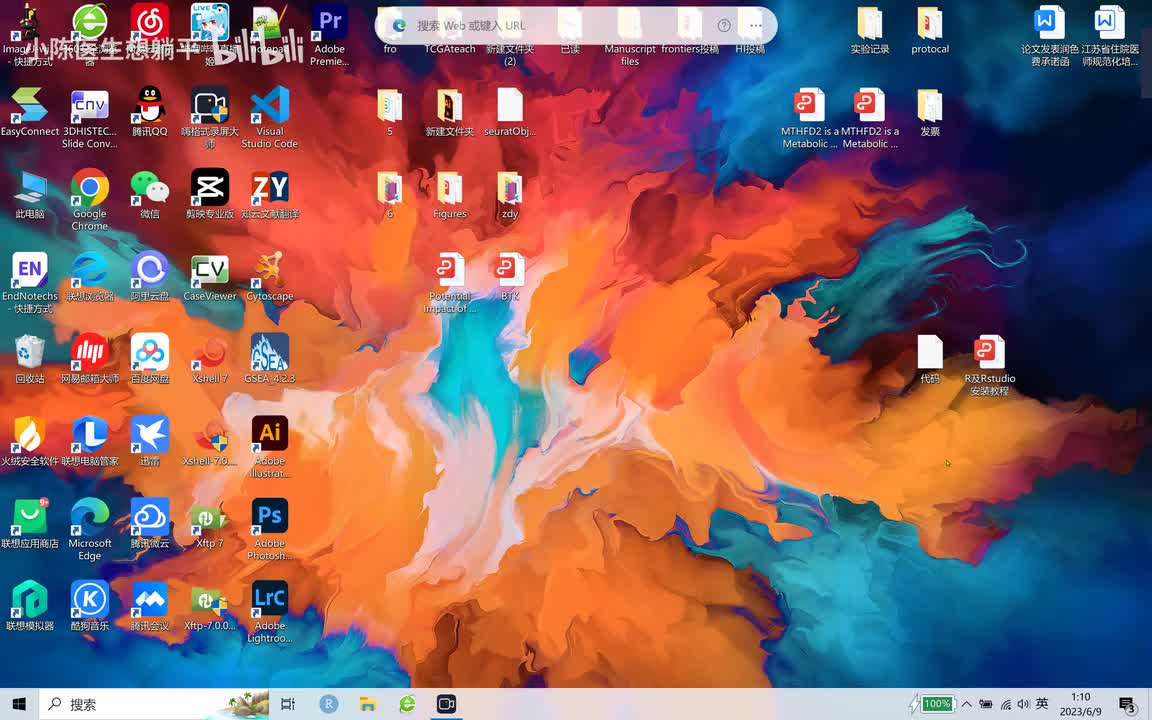Launch 联想模拟器 desktop shortcut
Screen dimensions: 1152x720
point(29,605)
